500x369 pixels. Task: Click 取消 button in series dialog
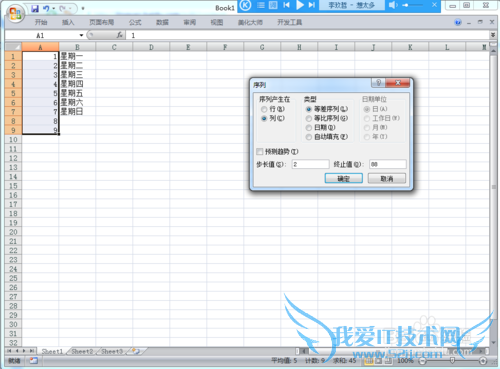click(x=387, y=179)
